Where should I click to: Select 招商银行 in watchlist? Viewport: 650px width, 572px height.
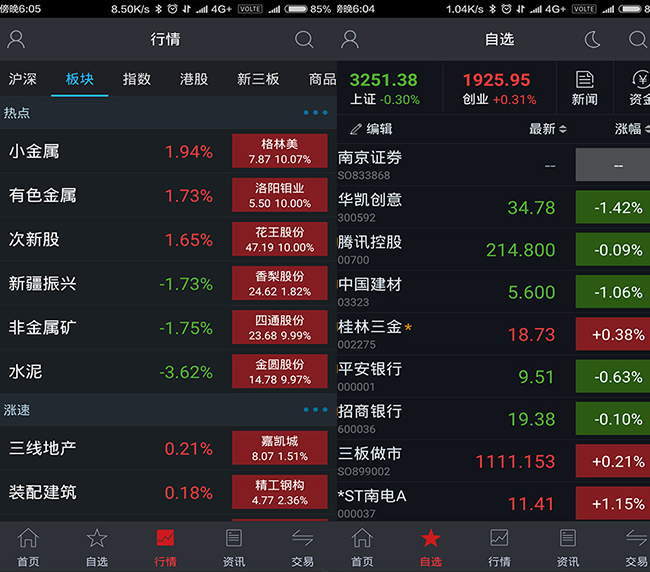[494, 419]
